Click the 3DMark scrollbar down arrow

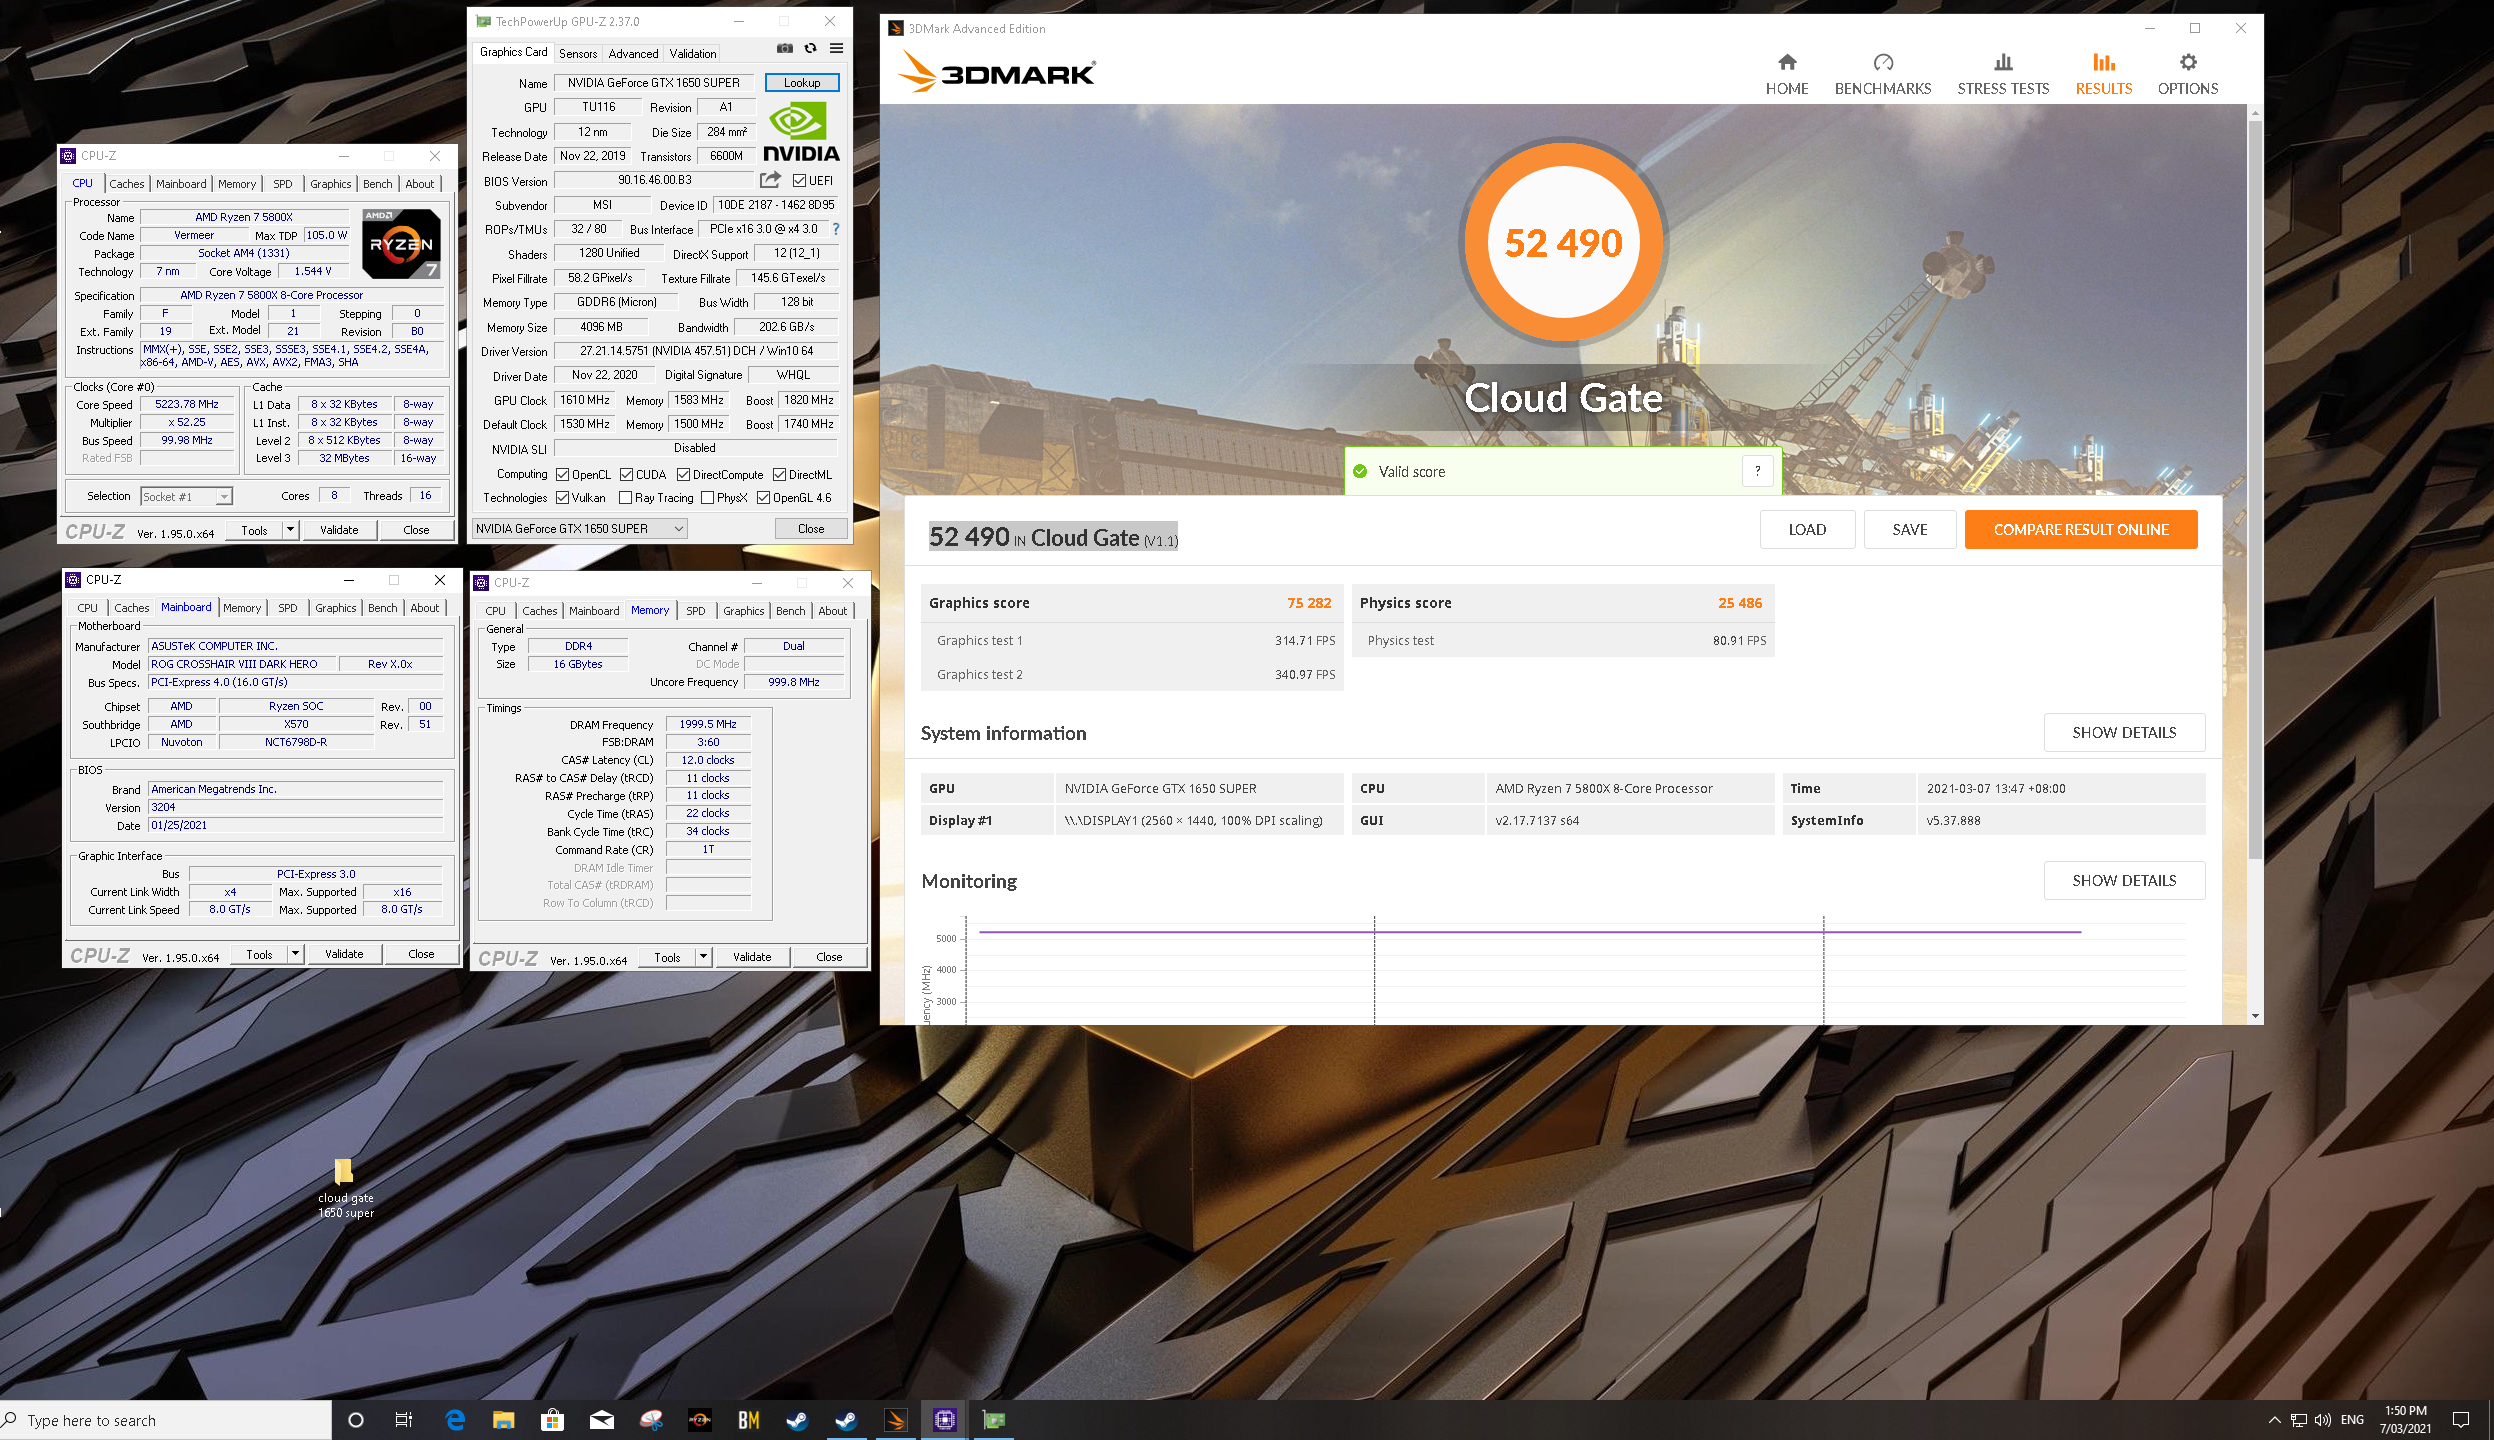tap(2255, 1016)
